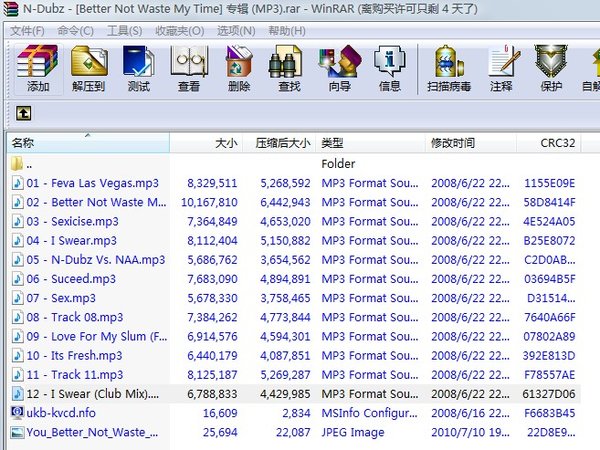Viewport: 600px width, 450px height.
Task: Click the nfo file icon of ukb-kvcd.nfo
Action: click(17, 412)
